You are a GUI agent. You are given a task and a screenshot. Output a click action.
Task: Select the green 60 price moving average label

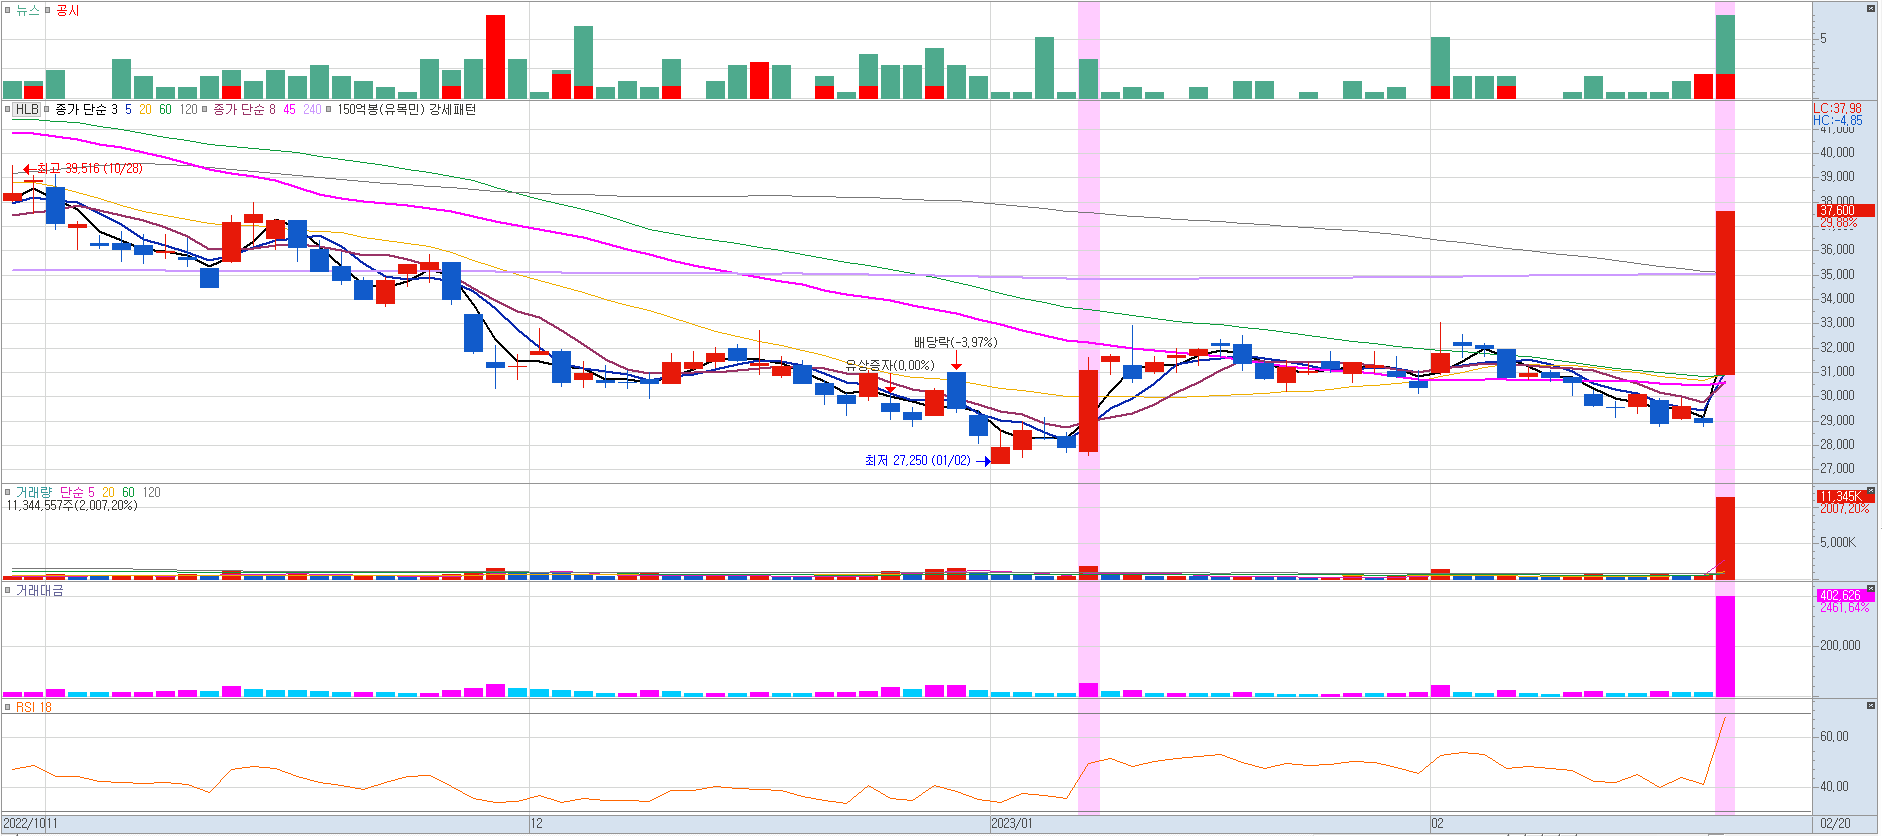[x=165, y=109]
